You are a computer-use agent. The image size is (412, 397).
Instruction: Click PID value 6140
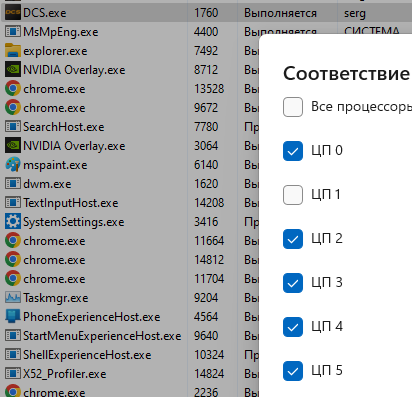click(x=206, y=165)
